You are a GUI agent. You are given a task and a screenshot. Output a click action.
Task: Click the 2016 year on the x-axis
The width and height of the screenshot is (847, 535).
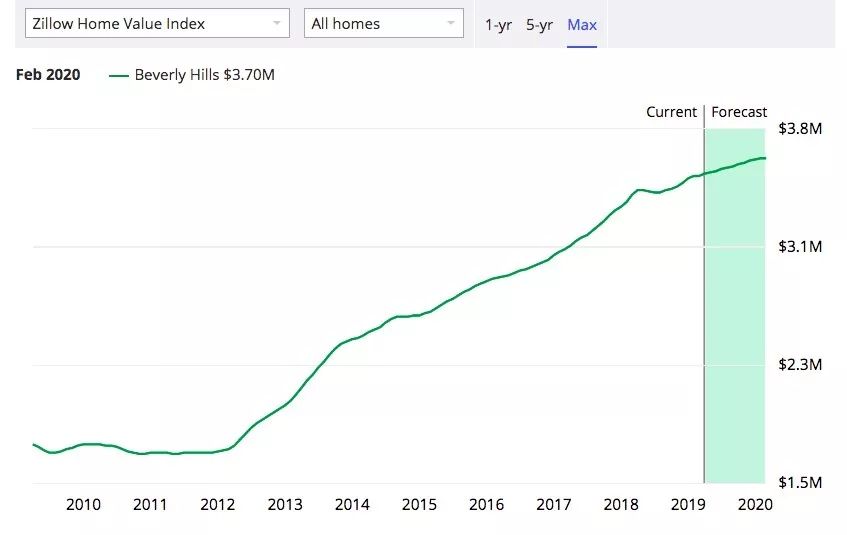[x=486, y=505]
